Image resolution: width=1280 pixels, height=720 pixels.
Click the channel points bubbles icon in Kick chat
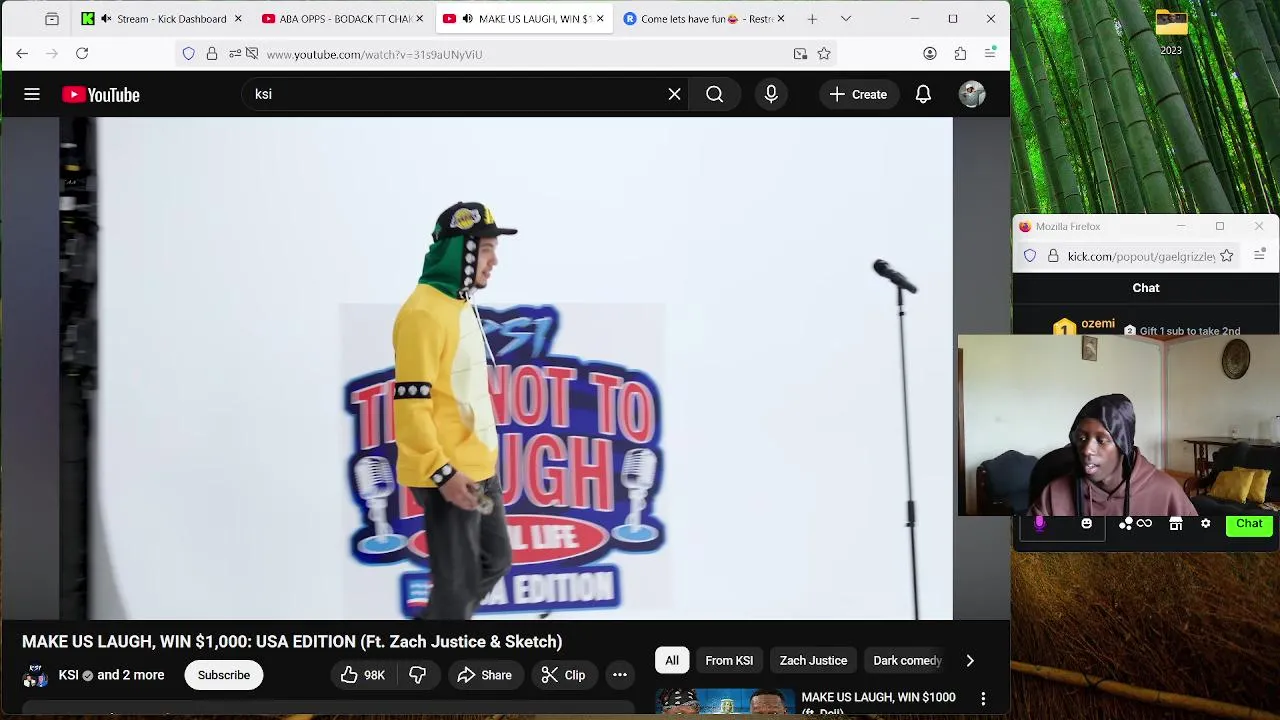coord(1126,524)
